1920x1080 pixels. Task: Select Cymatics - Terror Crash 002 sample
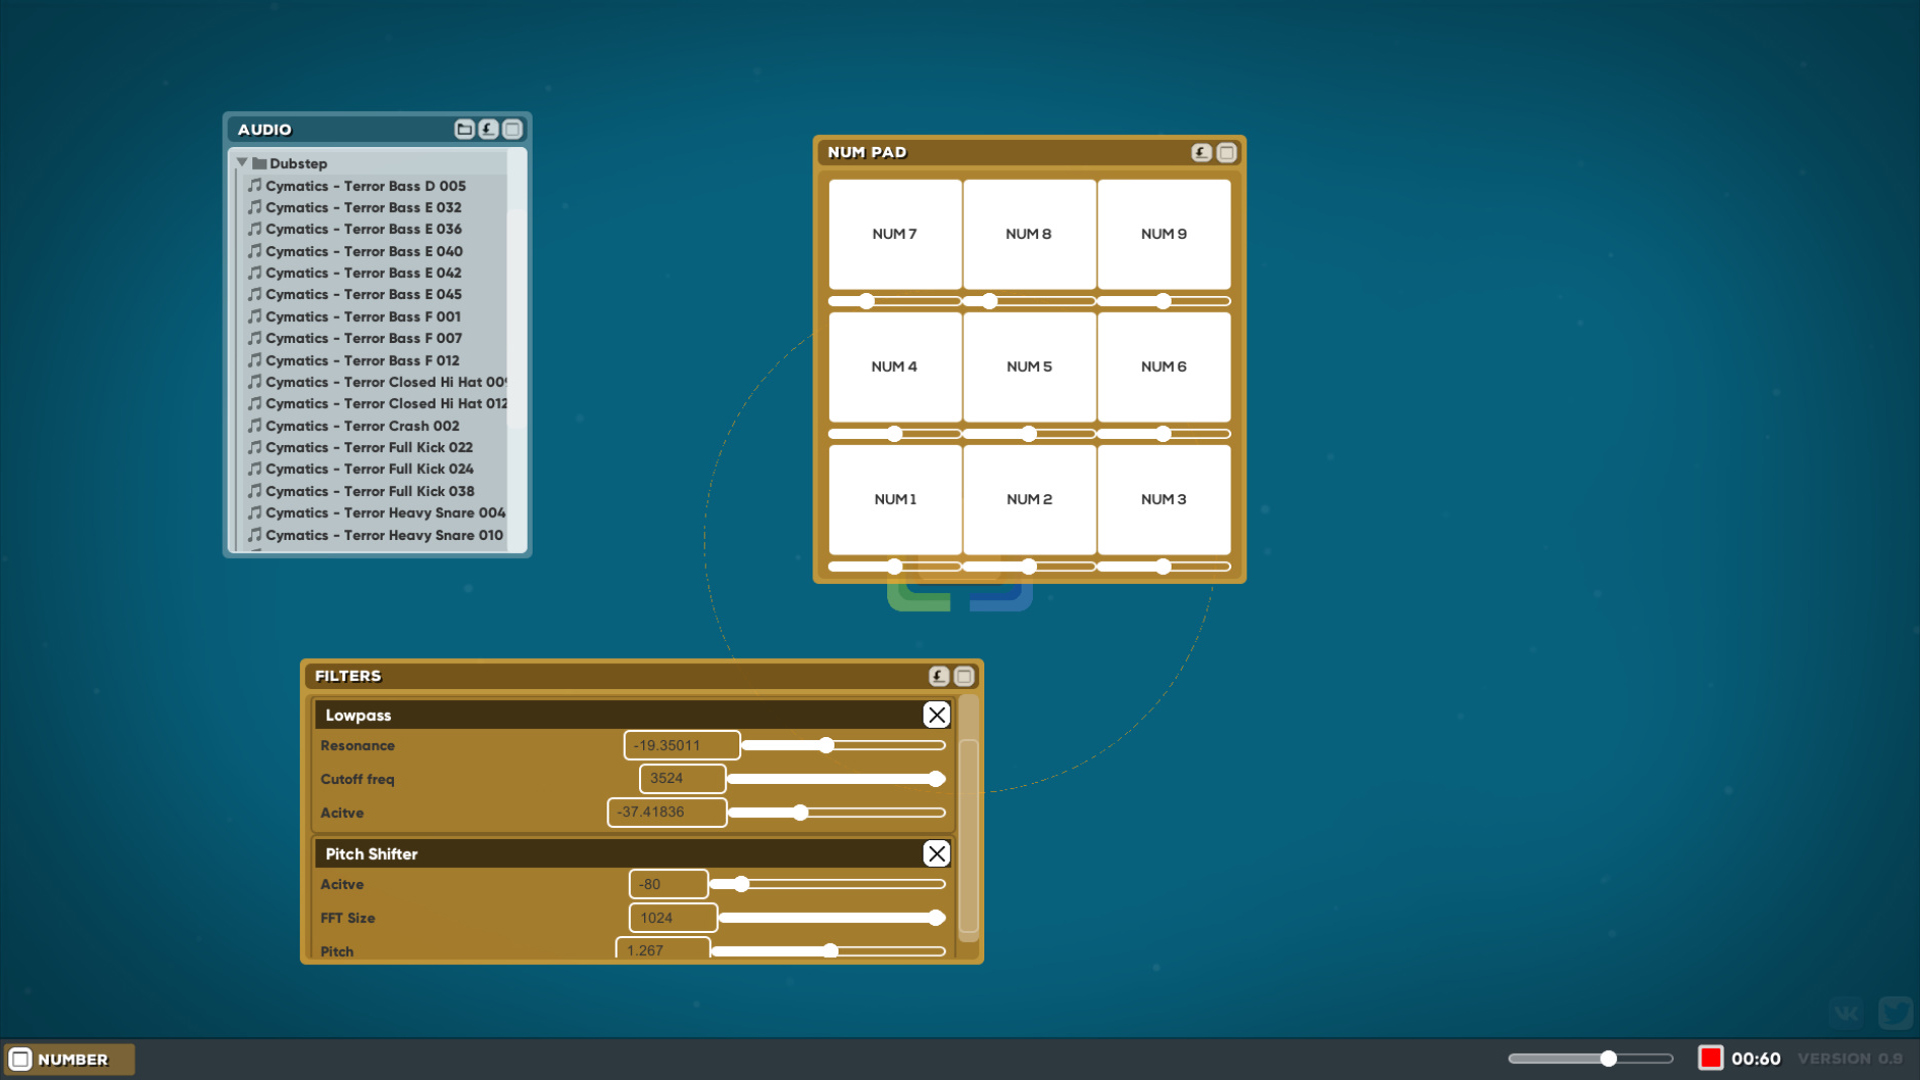click(x=362, y=425)
